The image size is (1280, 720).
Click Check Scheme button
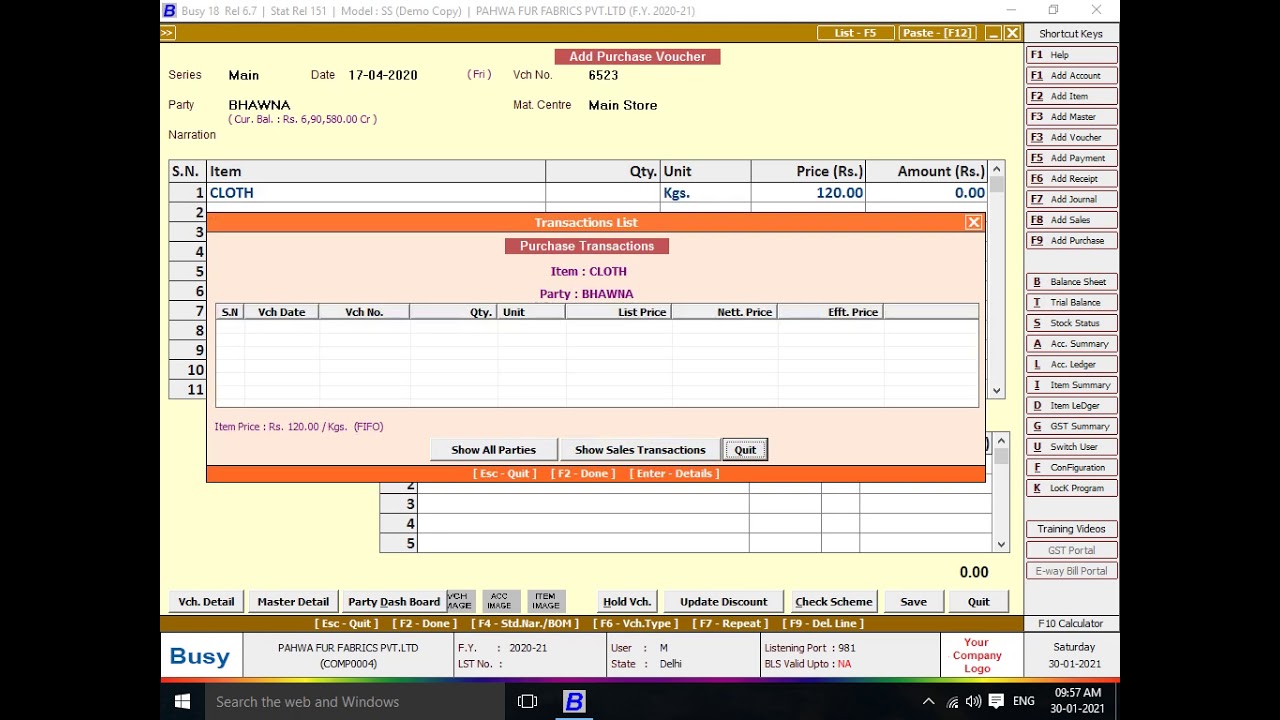(834, 602)
